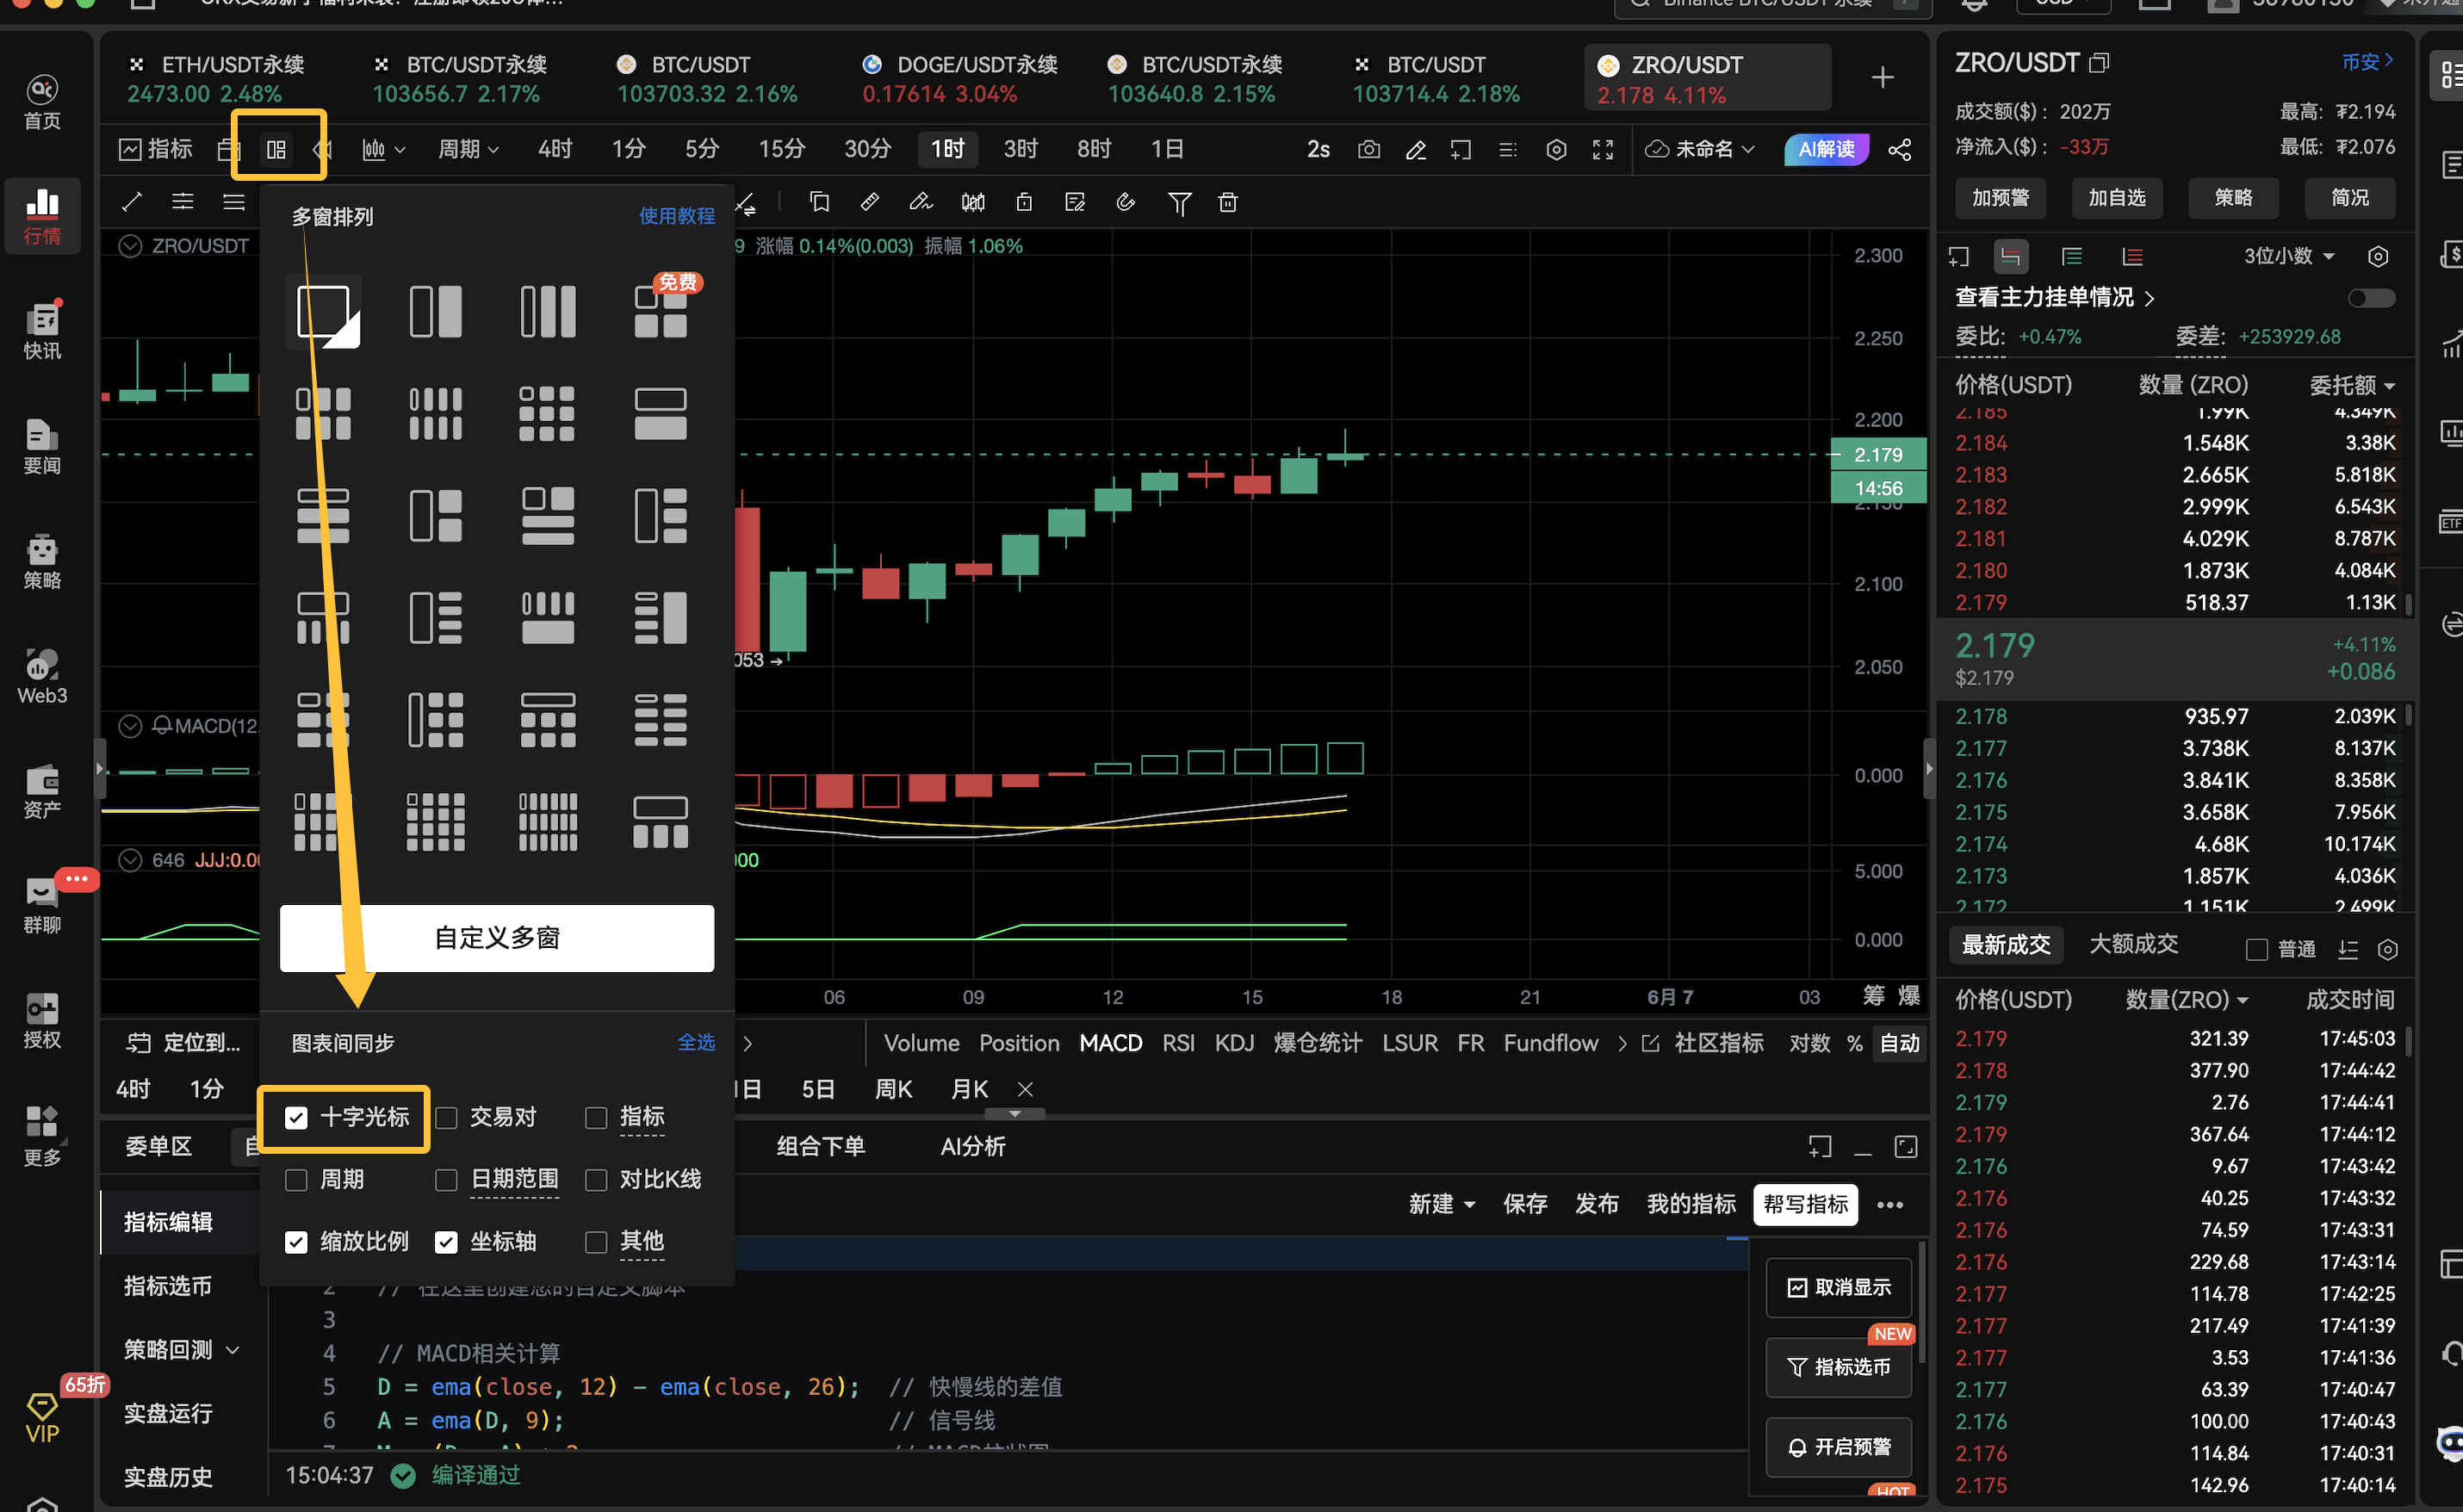2463x1512 pixels.
Task: Click the 加预警 button
Action: coord(2000,198)
